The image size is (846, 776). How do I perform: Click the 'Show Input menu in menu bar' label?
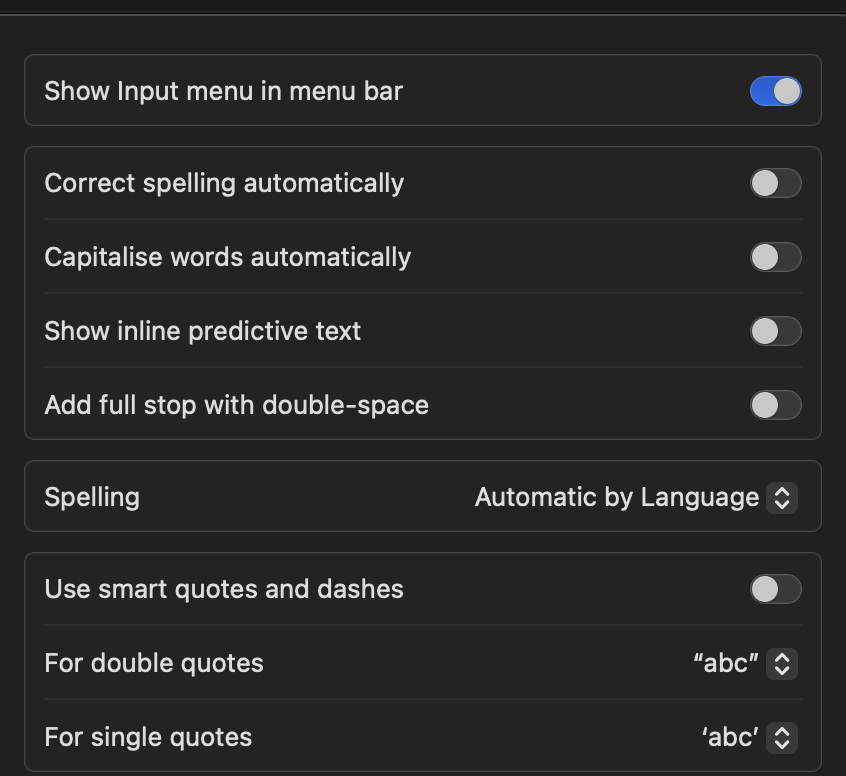tap(223, 91)
